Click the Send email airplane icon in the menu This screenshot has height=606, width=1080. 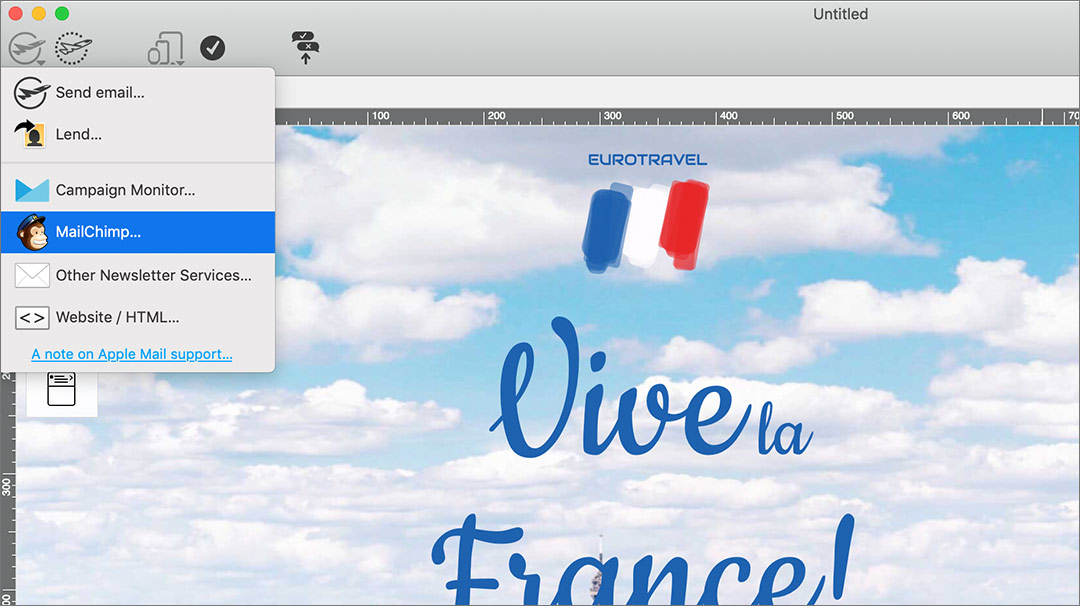(32, 92)
